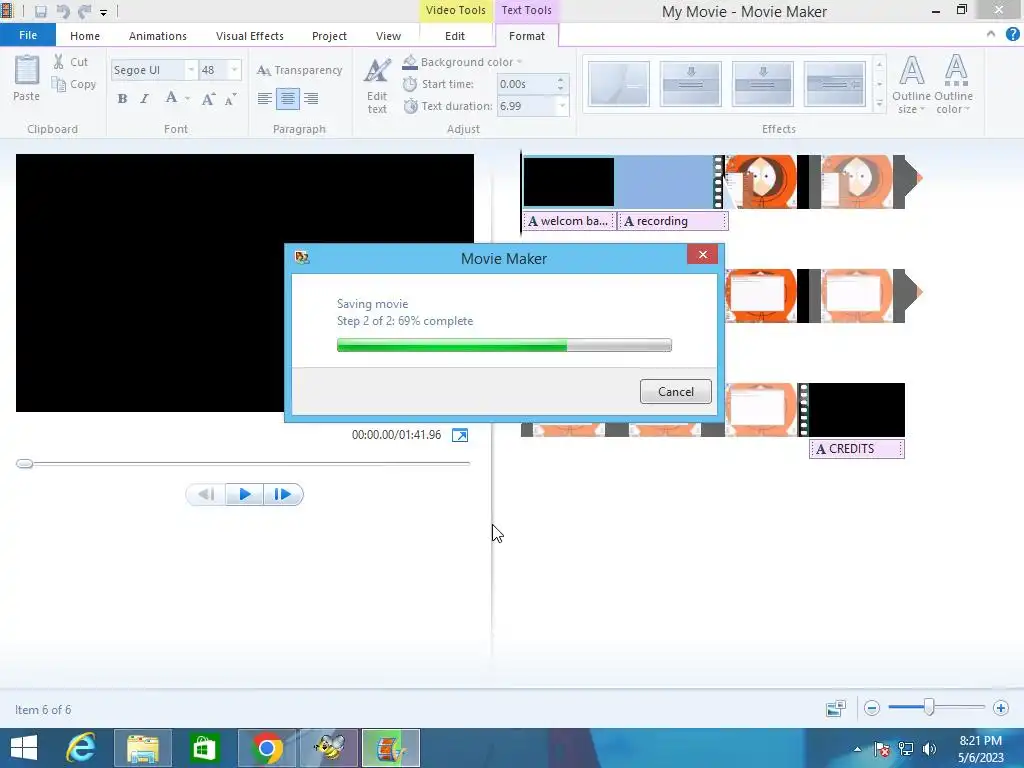Select the second text effect thumbnail
Image resolution: width=1024 pixels, height=768 pixels.
(691, 84)
